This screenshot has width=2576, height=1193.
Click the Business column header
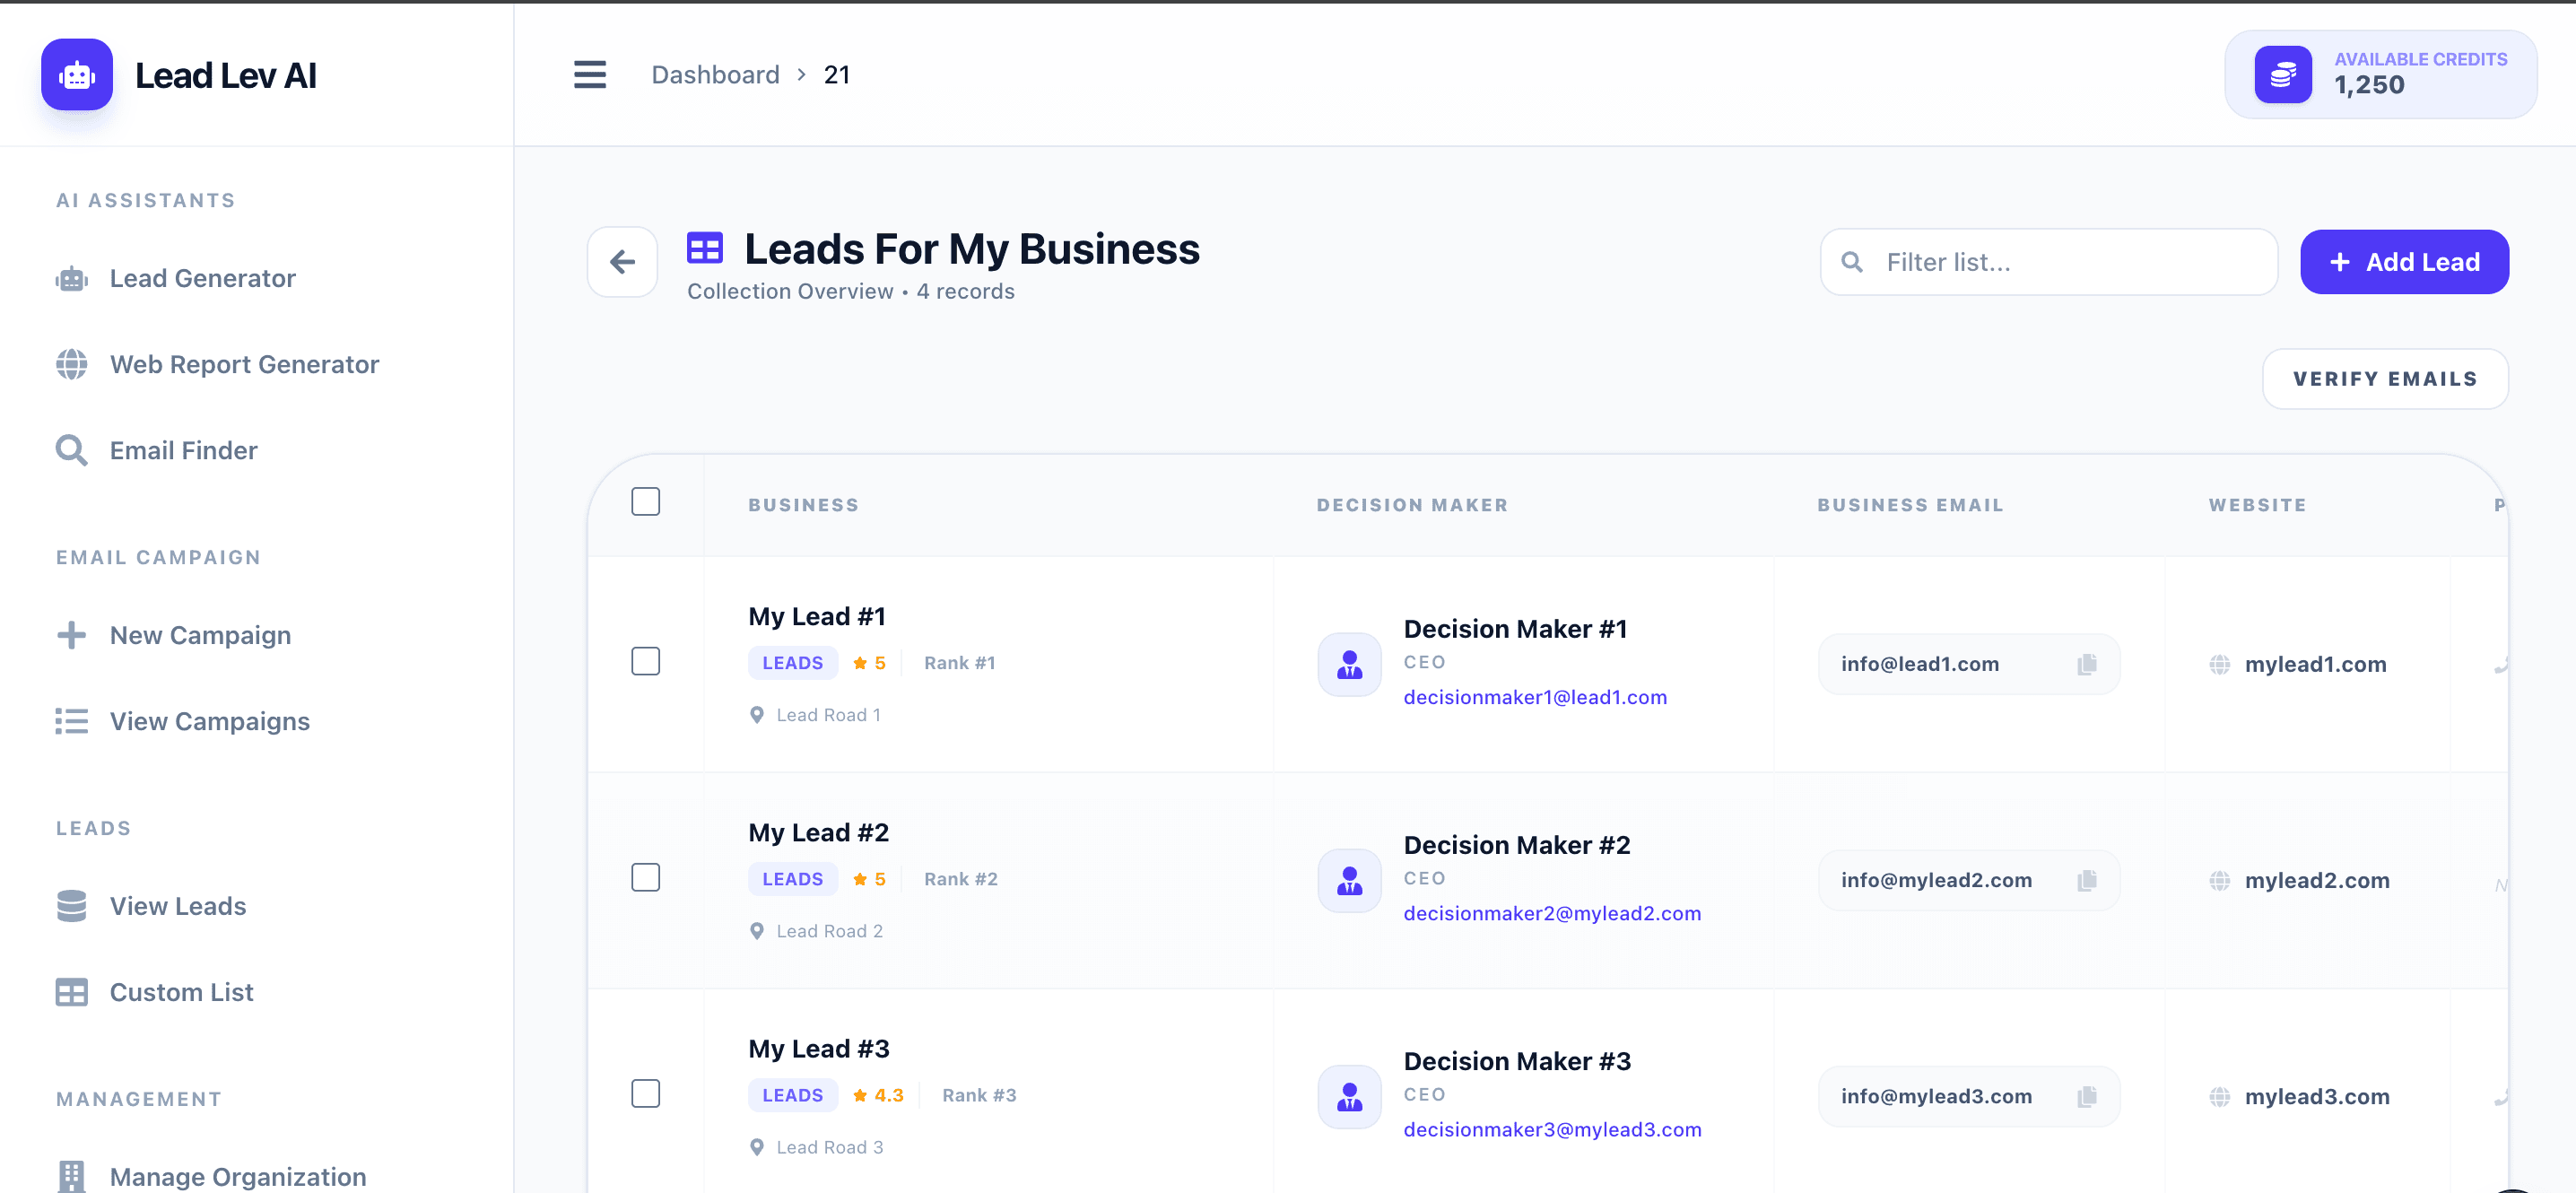[804, 505]
